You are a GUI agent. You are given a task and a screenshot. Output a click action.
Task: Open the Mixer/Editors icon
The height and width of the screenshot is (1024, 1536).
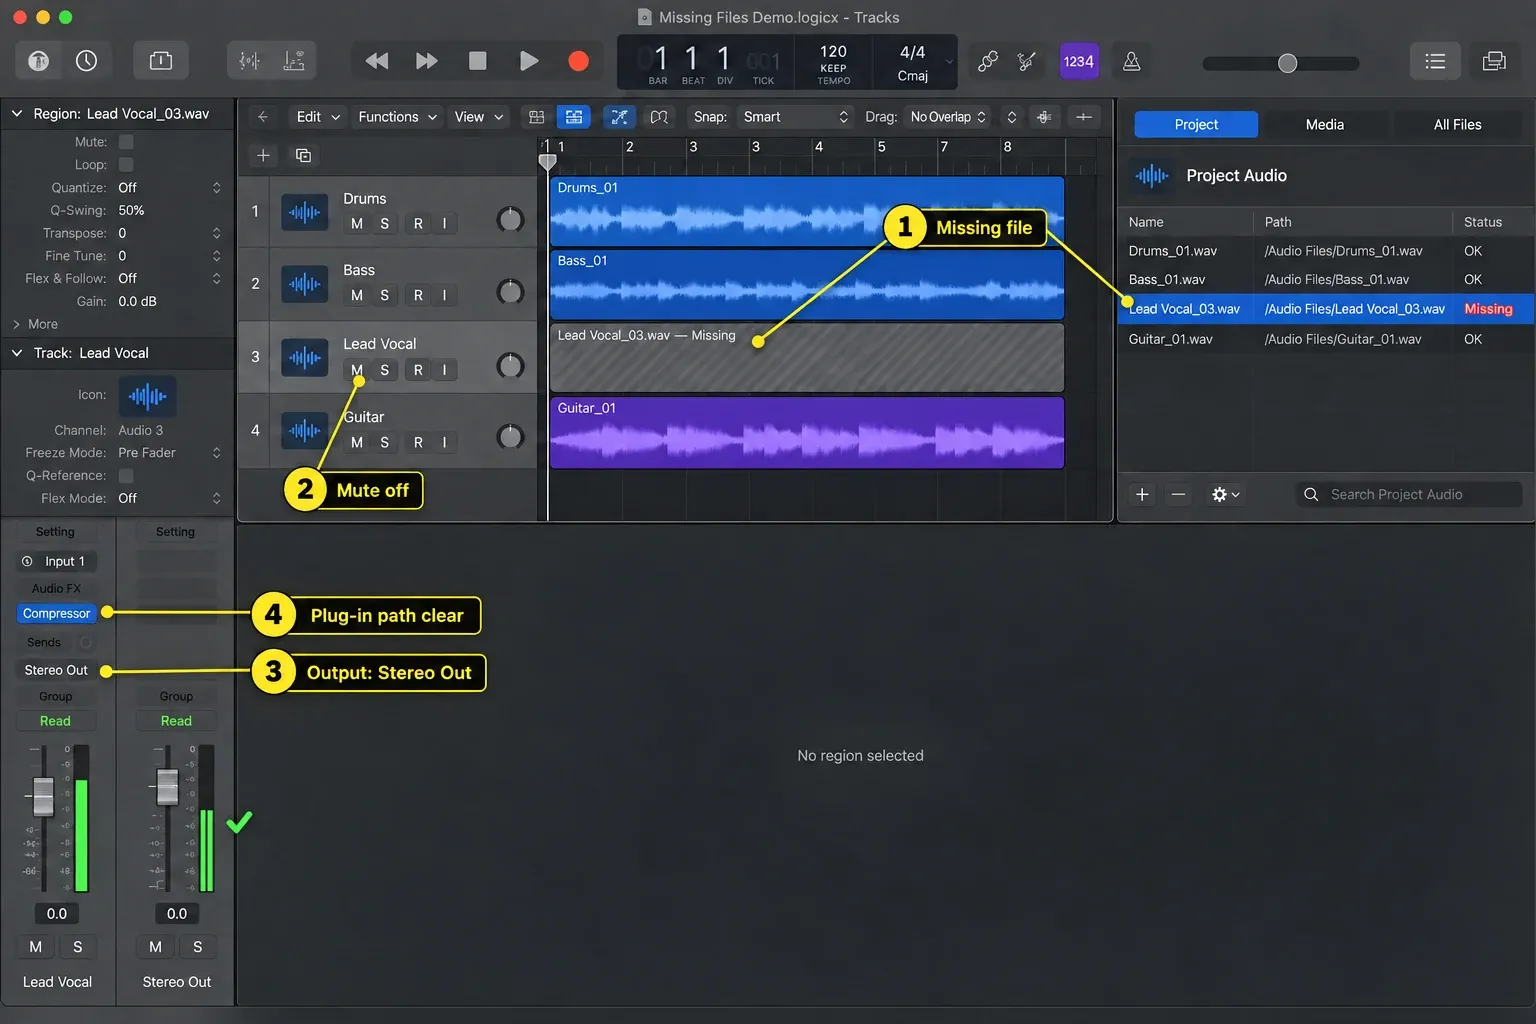[294, 61]
